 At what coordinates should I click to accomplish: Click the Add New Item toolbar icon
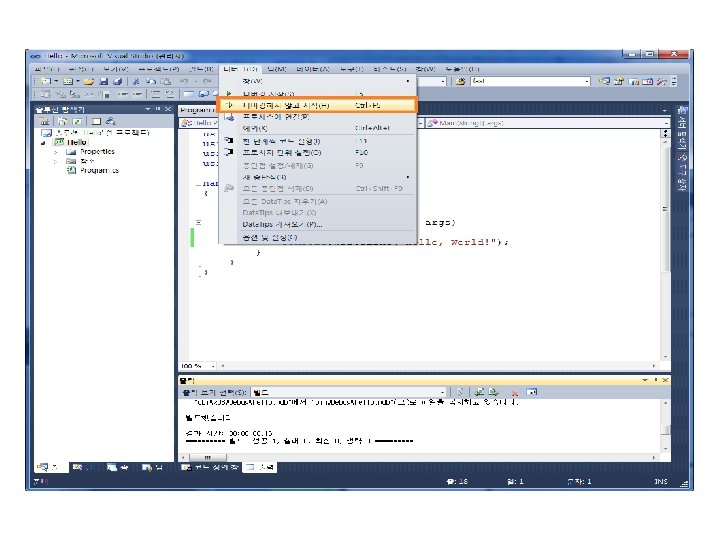68,81
